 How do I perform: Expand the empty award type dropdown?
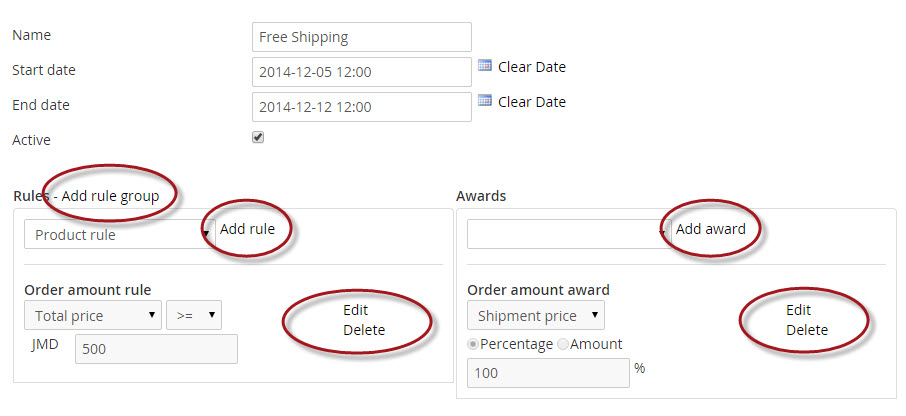[569, 234]
